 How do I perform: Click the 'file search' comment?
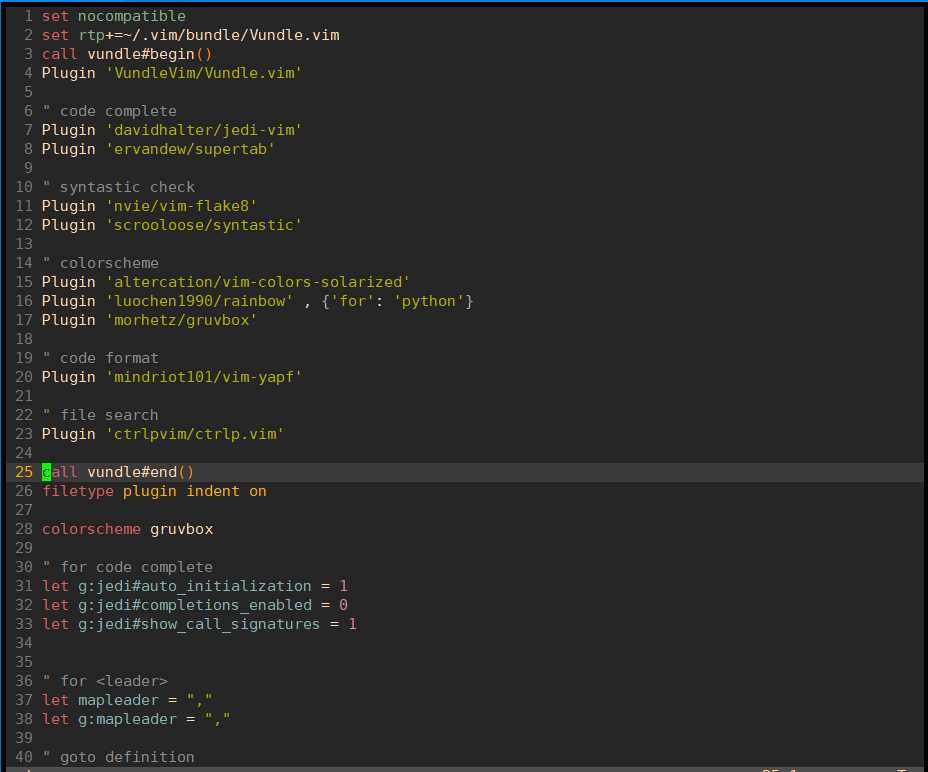[101, 414]
